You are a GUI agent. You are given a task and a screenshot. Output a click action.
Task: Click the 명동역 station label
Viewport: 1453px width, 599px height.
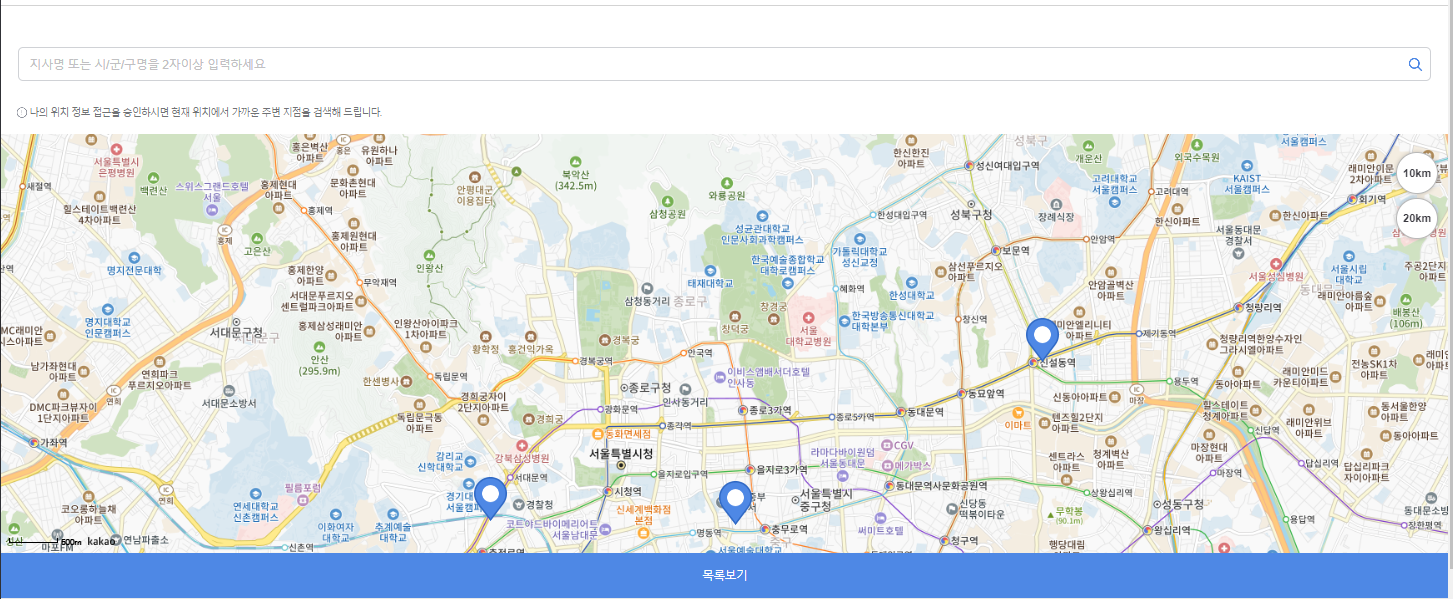point(709,533)
